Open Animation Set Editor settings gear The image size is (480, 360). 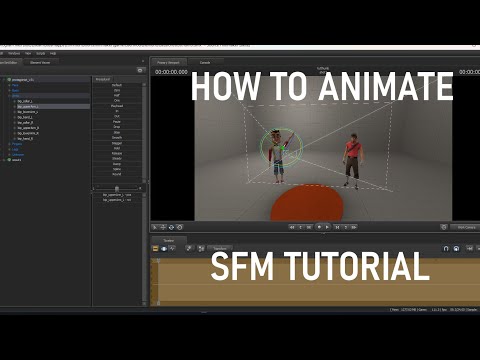coord(140,70)
